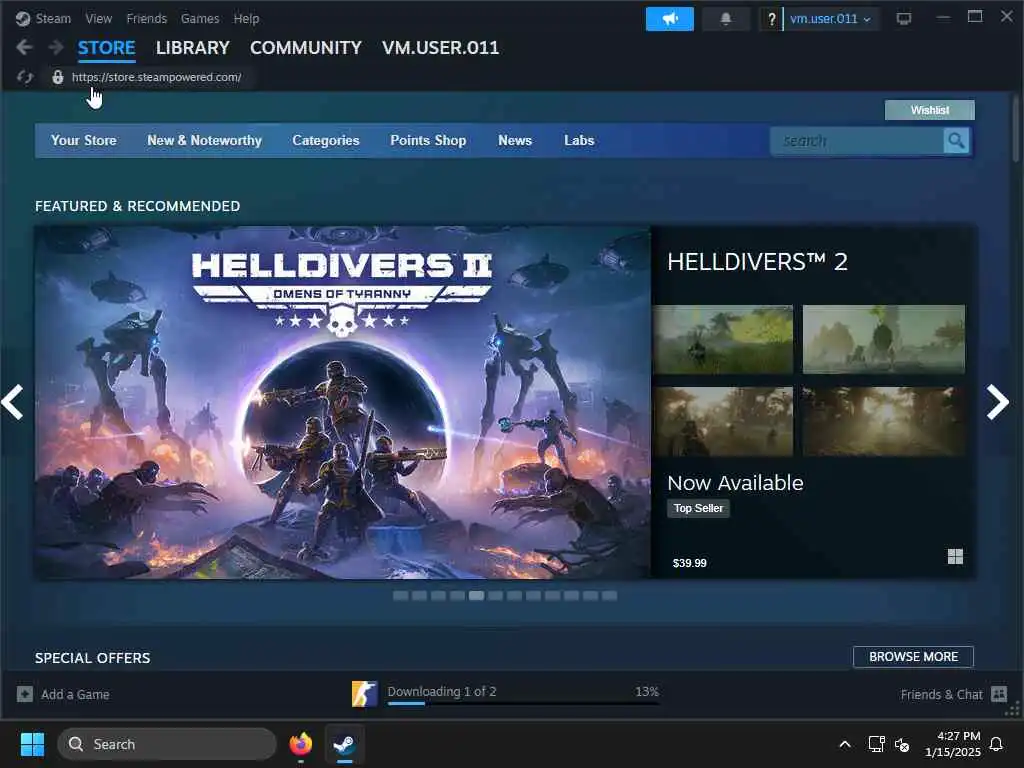Click the Windows platform icon on the Helldivers card
The width and height of the screenshot is (1024, 768).
[x=955, y=556]
